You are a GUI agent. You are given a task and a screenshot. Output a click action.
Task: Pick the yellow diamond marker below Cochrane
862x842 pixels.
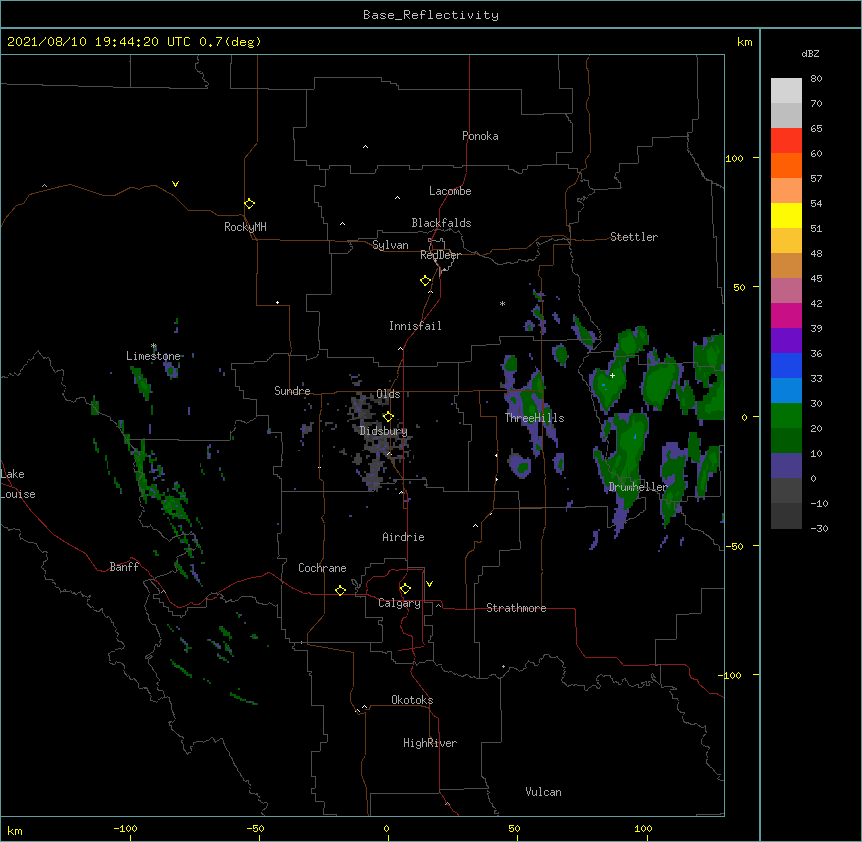coord(340,590)
